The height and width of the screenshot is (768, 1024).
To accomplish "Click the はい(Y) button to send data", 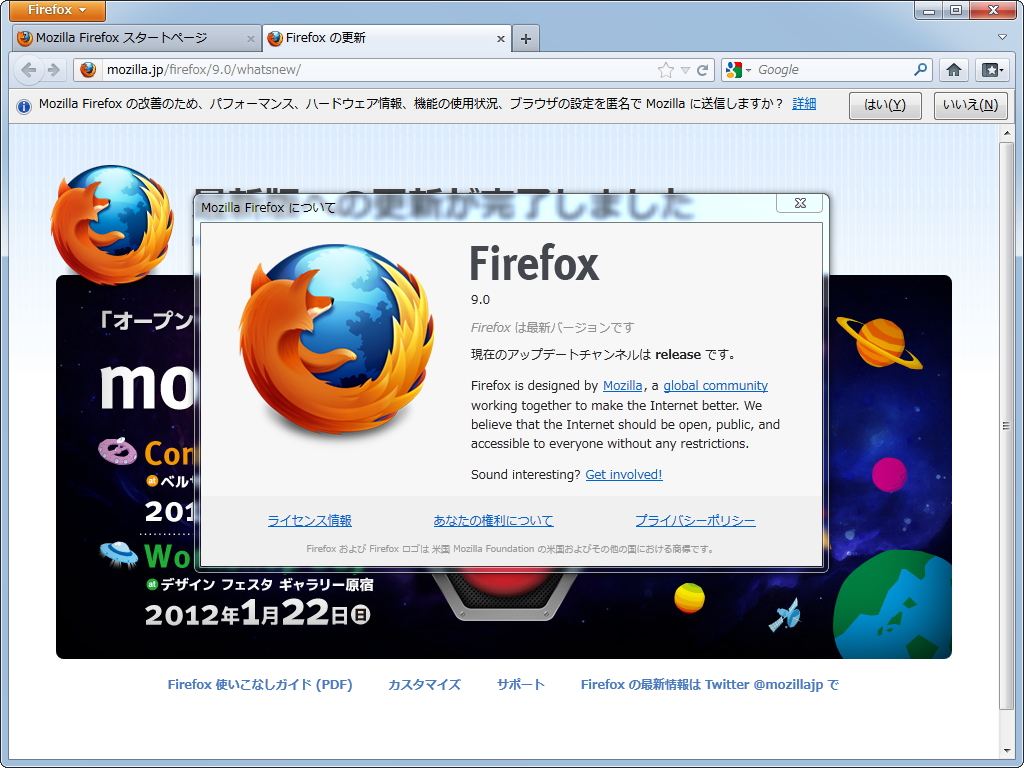I will coord(885,105).
